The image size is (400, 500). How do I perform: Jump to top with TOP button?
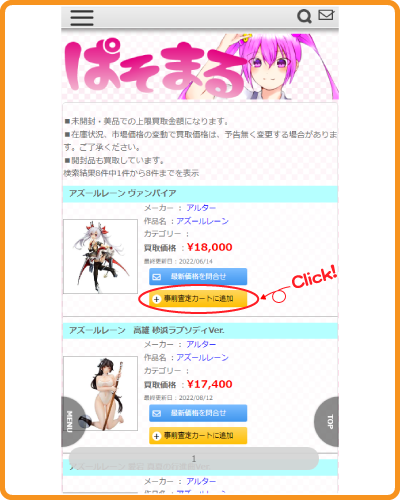point(327,422)
